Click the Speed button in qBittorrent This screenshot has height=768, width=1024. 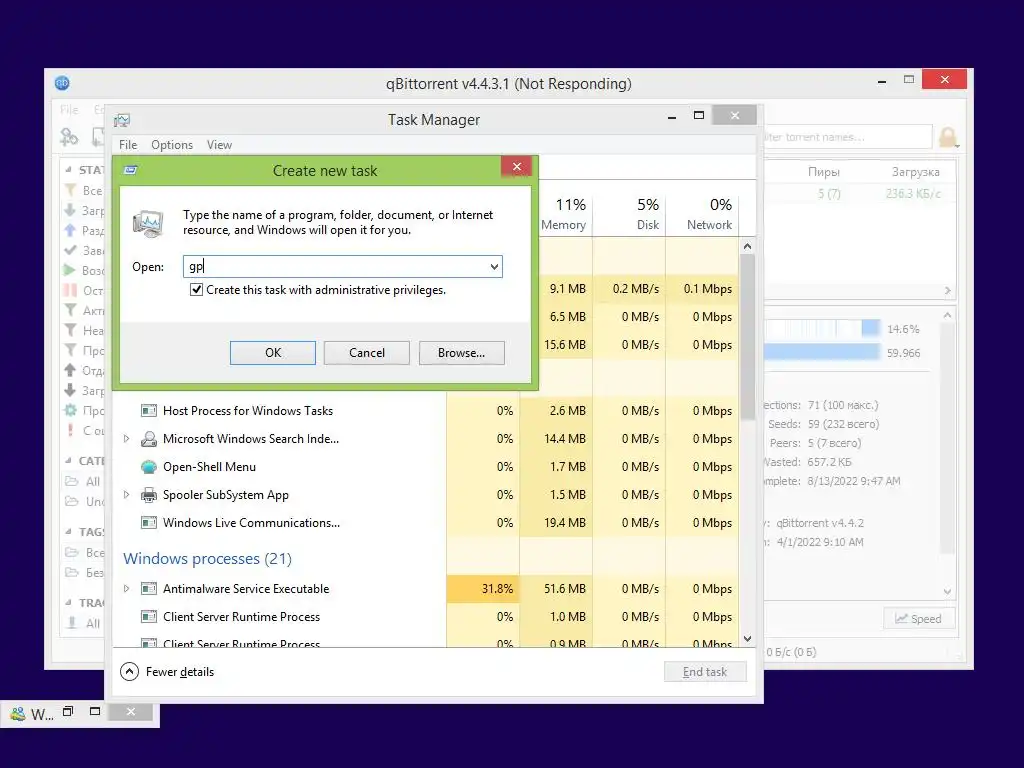point(919,618)
